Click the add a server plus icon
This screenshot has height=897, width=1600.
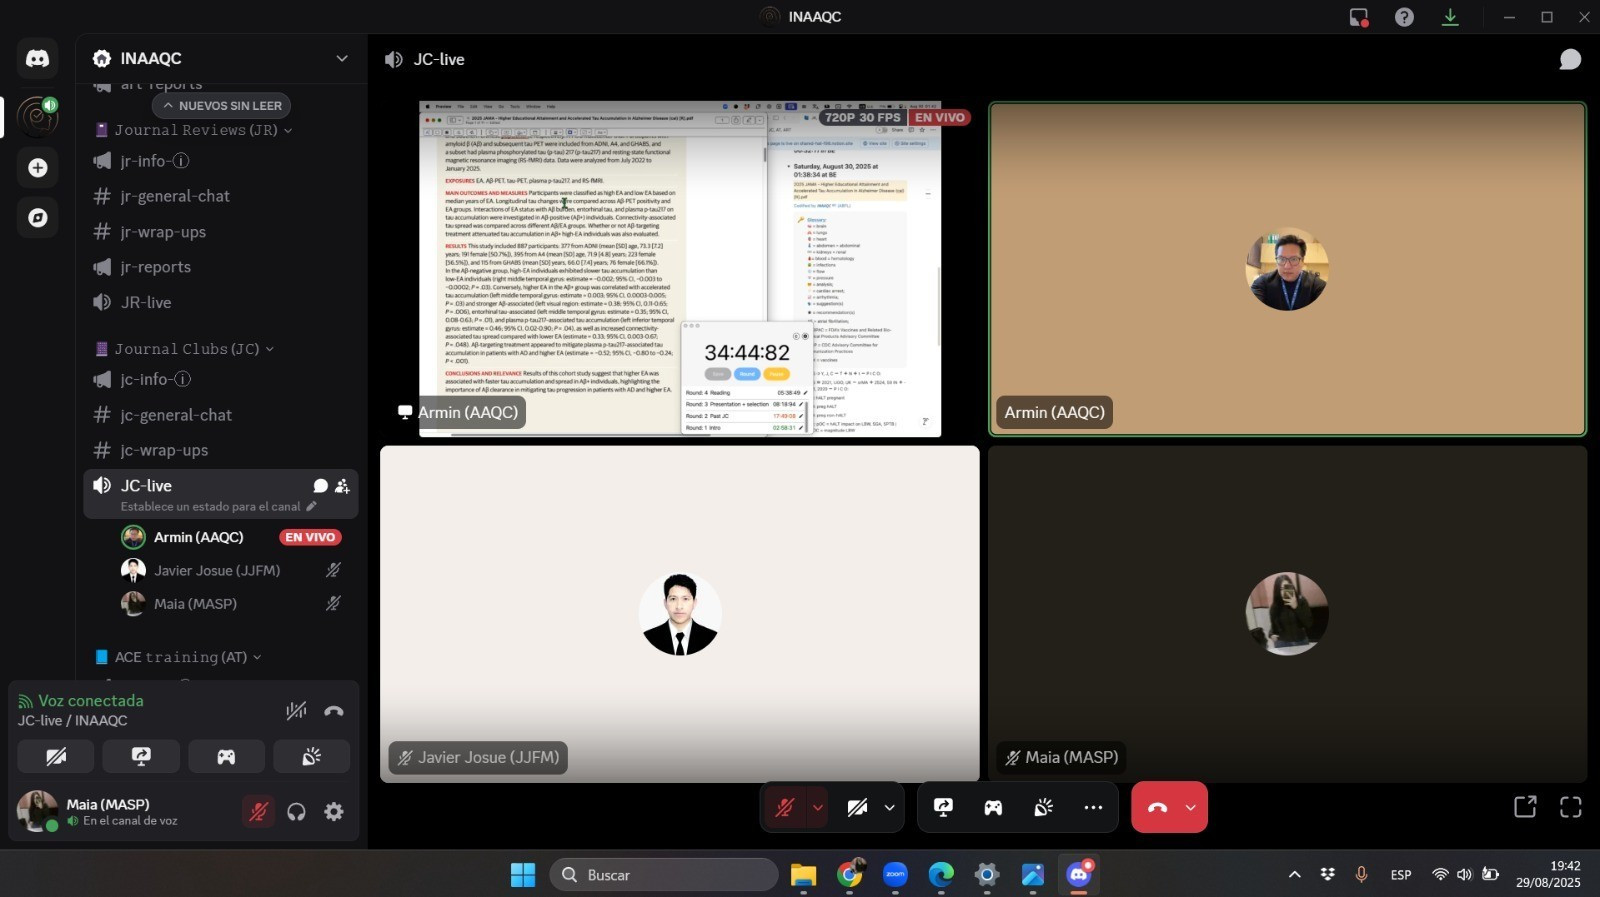(x=37, y=168)
